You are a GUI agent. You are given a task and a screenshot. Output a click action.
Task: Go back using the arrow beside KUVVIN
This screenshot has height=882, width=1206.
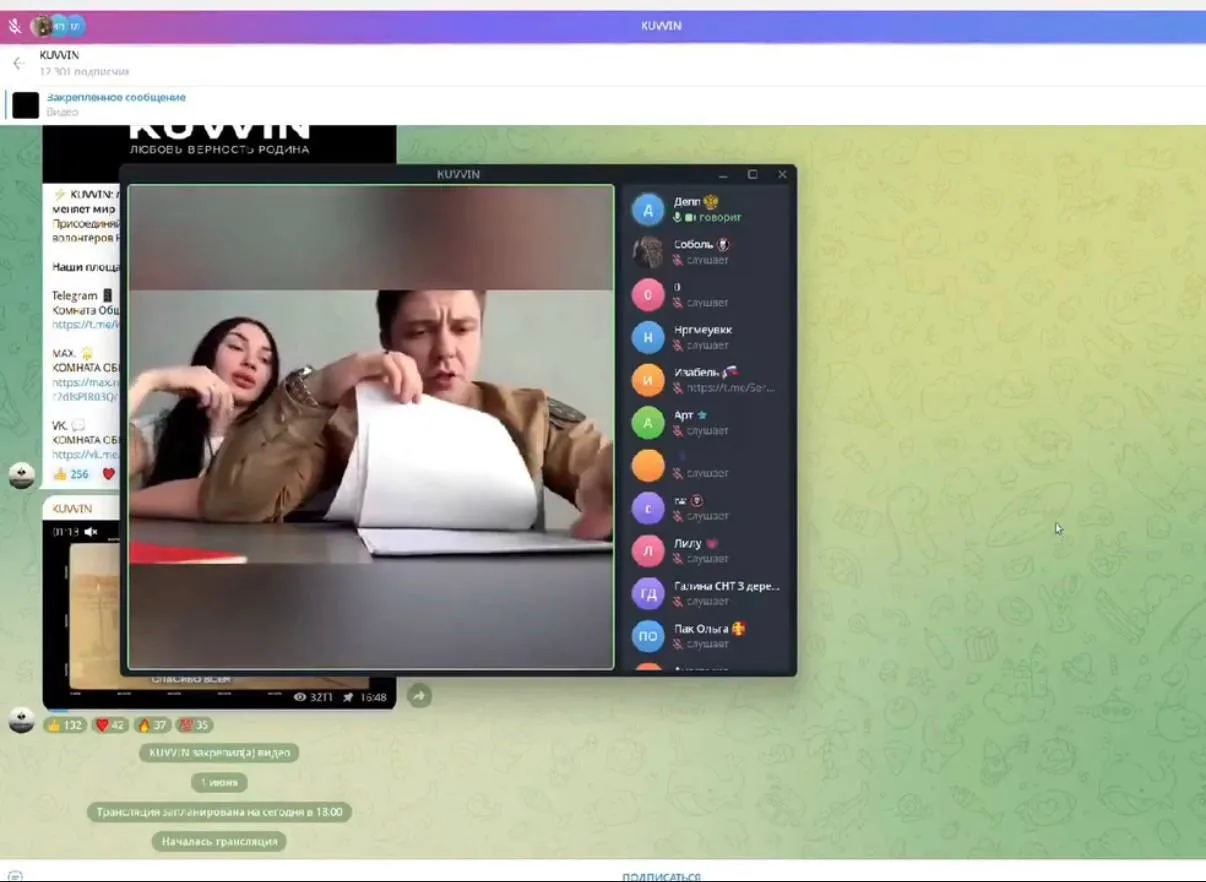point(18,63)
